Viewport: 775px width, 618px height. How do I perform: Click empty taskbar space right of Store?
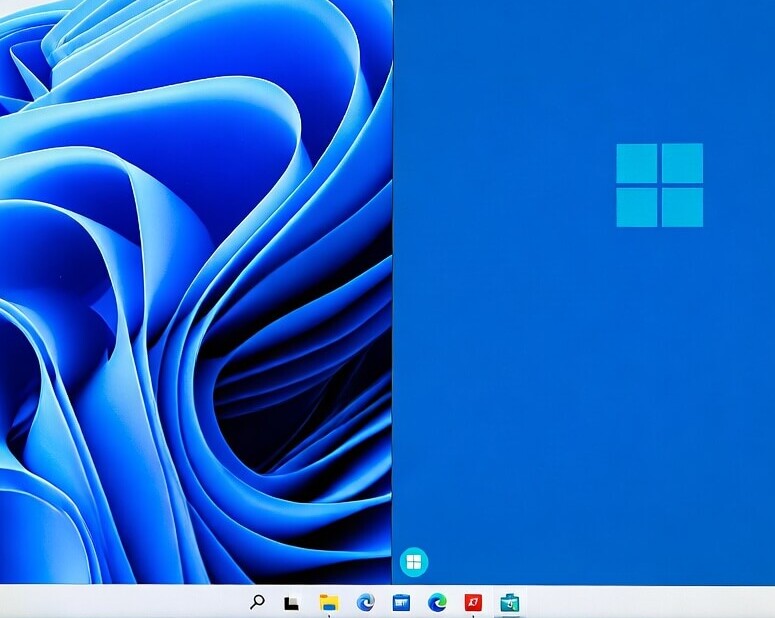[650, 602]
